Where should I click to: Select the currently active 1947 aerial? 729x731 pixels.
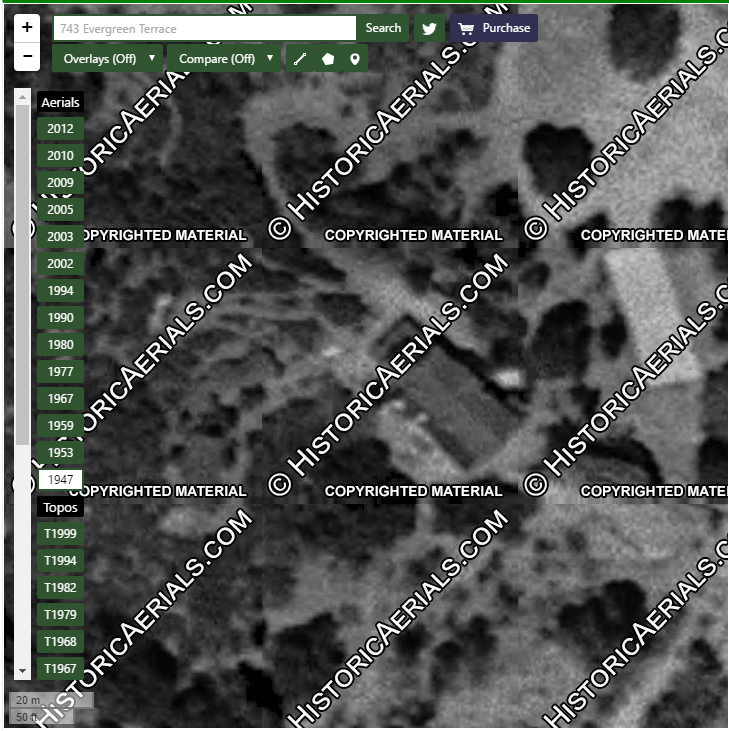coord(60,480)
